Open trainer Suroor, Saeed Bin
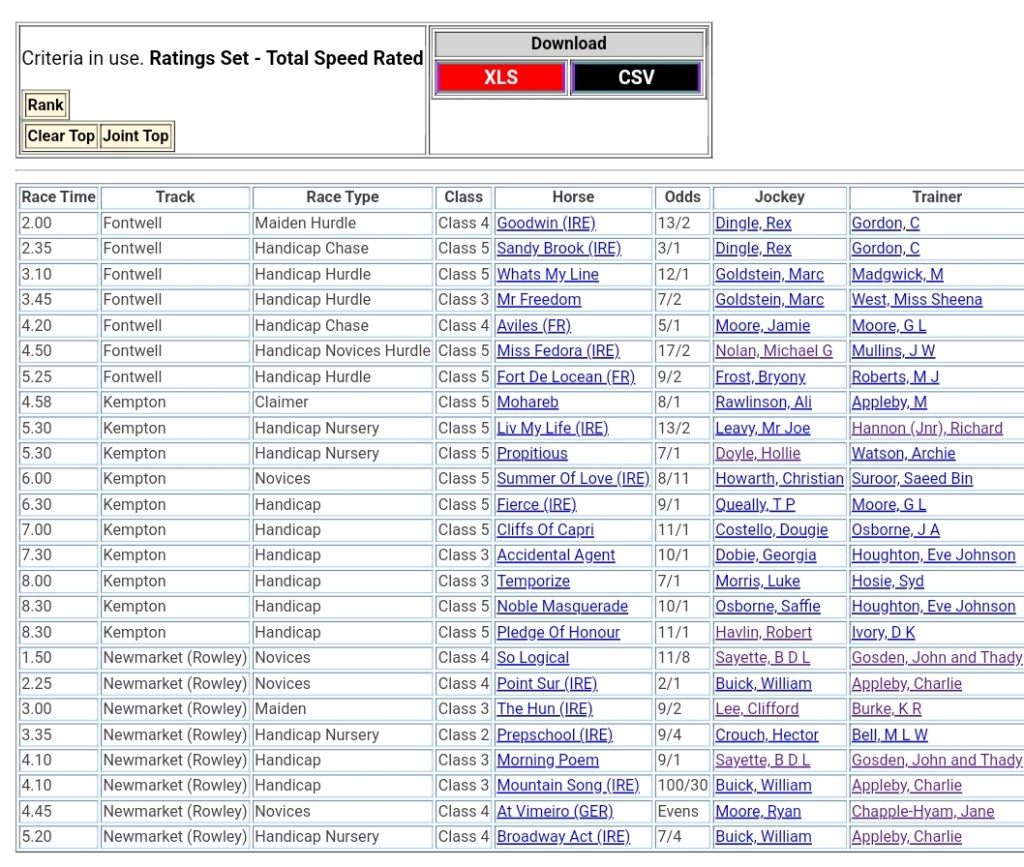The width and height of the screenshot is (1024, 867). tap(911, 479)
